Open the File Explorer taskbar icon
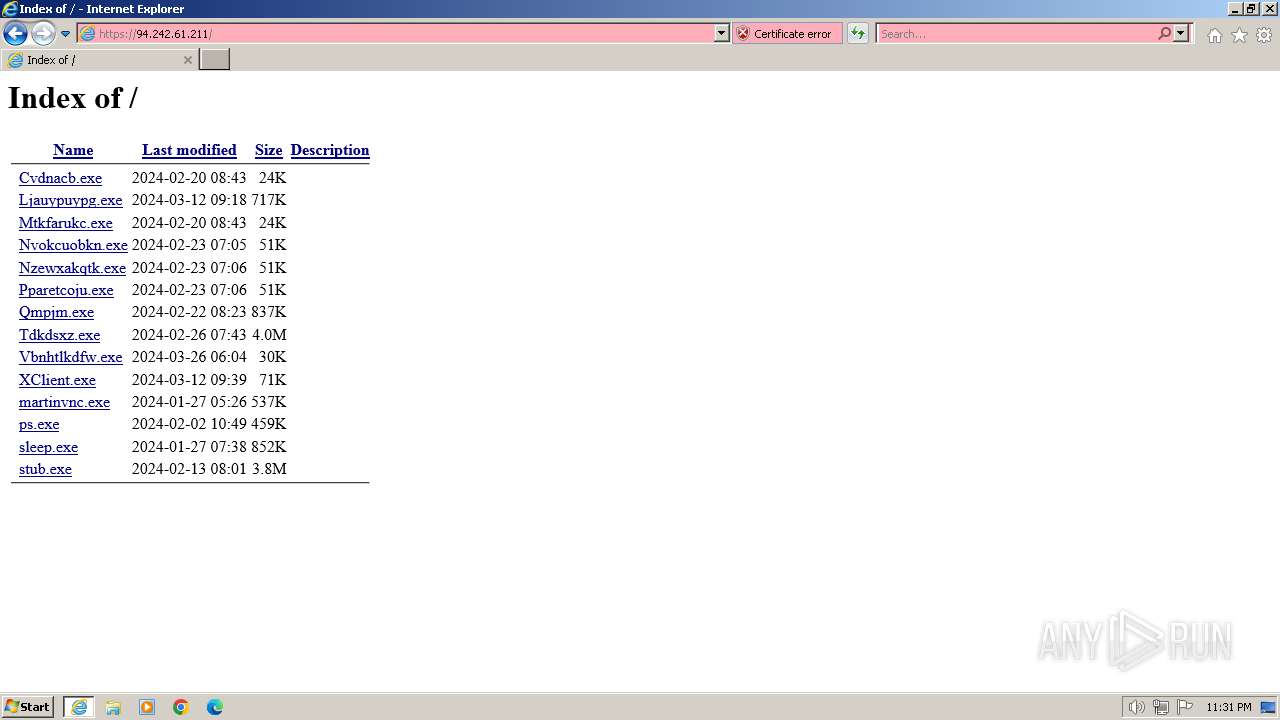 click(x=113, y=707)
